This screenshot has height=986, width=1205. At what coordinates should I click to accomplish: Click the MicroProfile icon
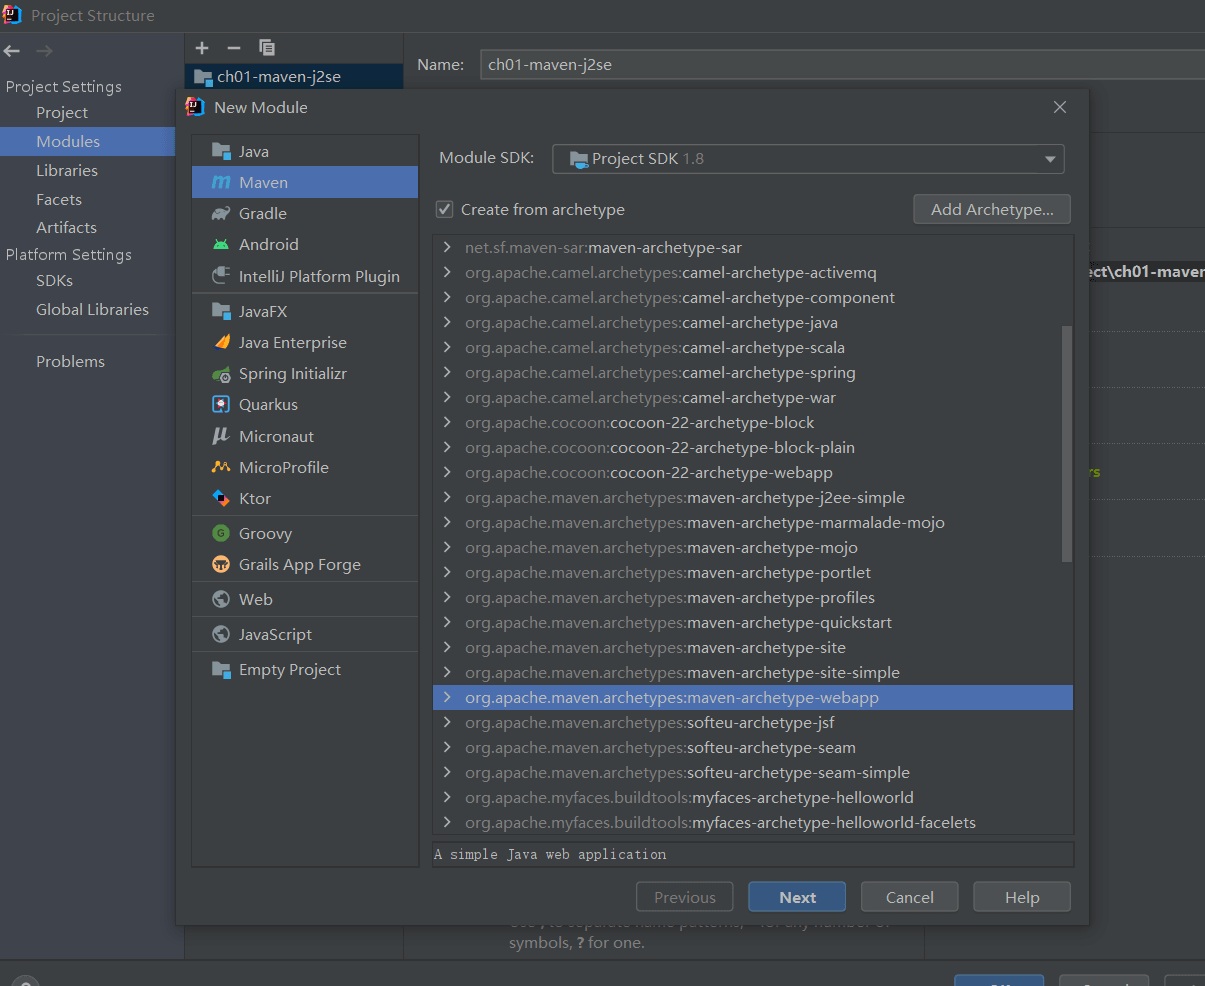tap(221, 467)
